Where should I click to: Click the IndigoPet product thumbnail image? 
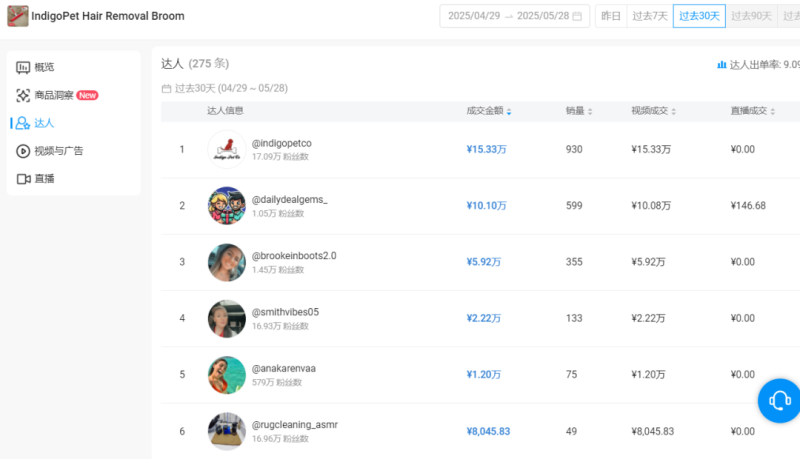point(18,16)
